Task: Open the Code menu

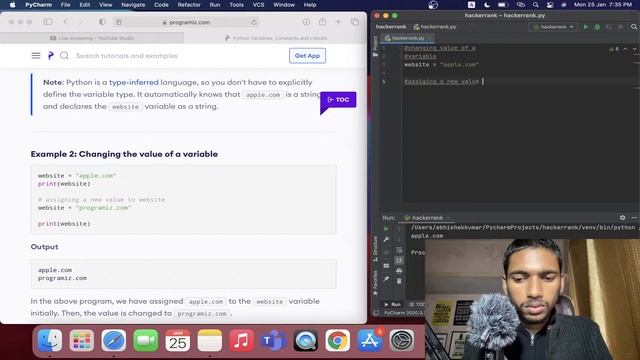Action: (161, 5)
